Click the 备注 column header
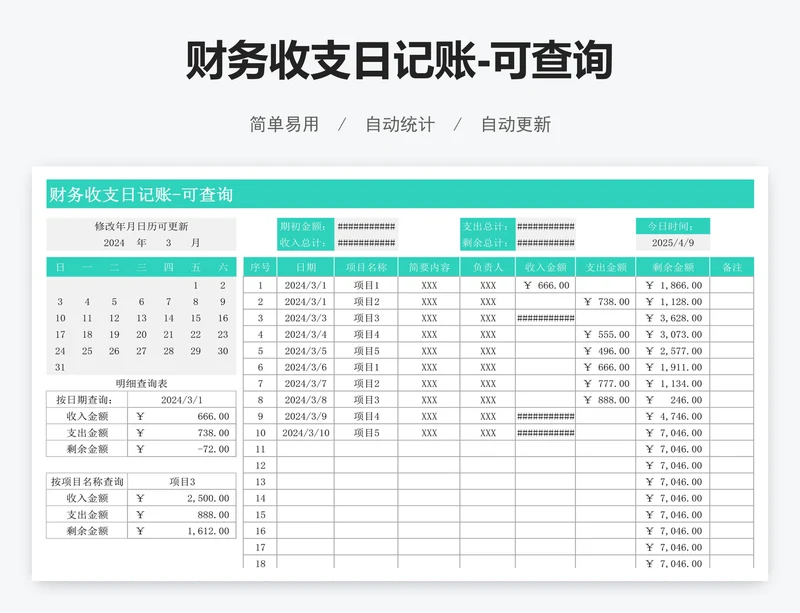The height and width of the screenshot is (613, 800). click(732, 267)
